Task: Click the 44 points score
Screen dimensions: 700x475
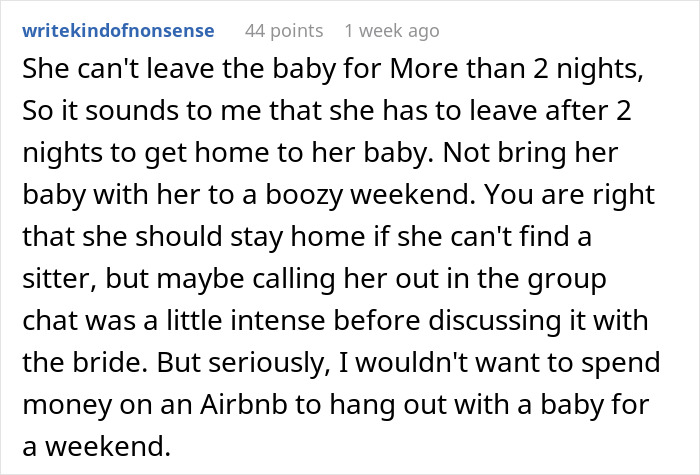Action: point(281,31)
